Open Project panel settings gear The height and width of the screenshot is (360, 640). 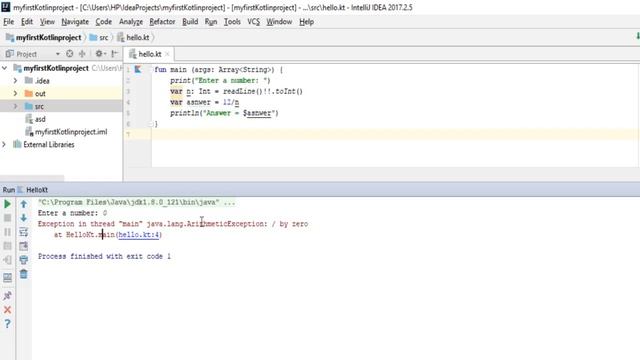[x=100, y=53]
